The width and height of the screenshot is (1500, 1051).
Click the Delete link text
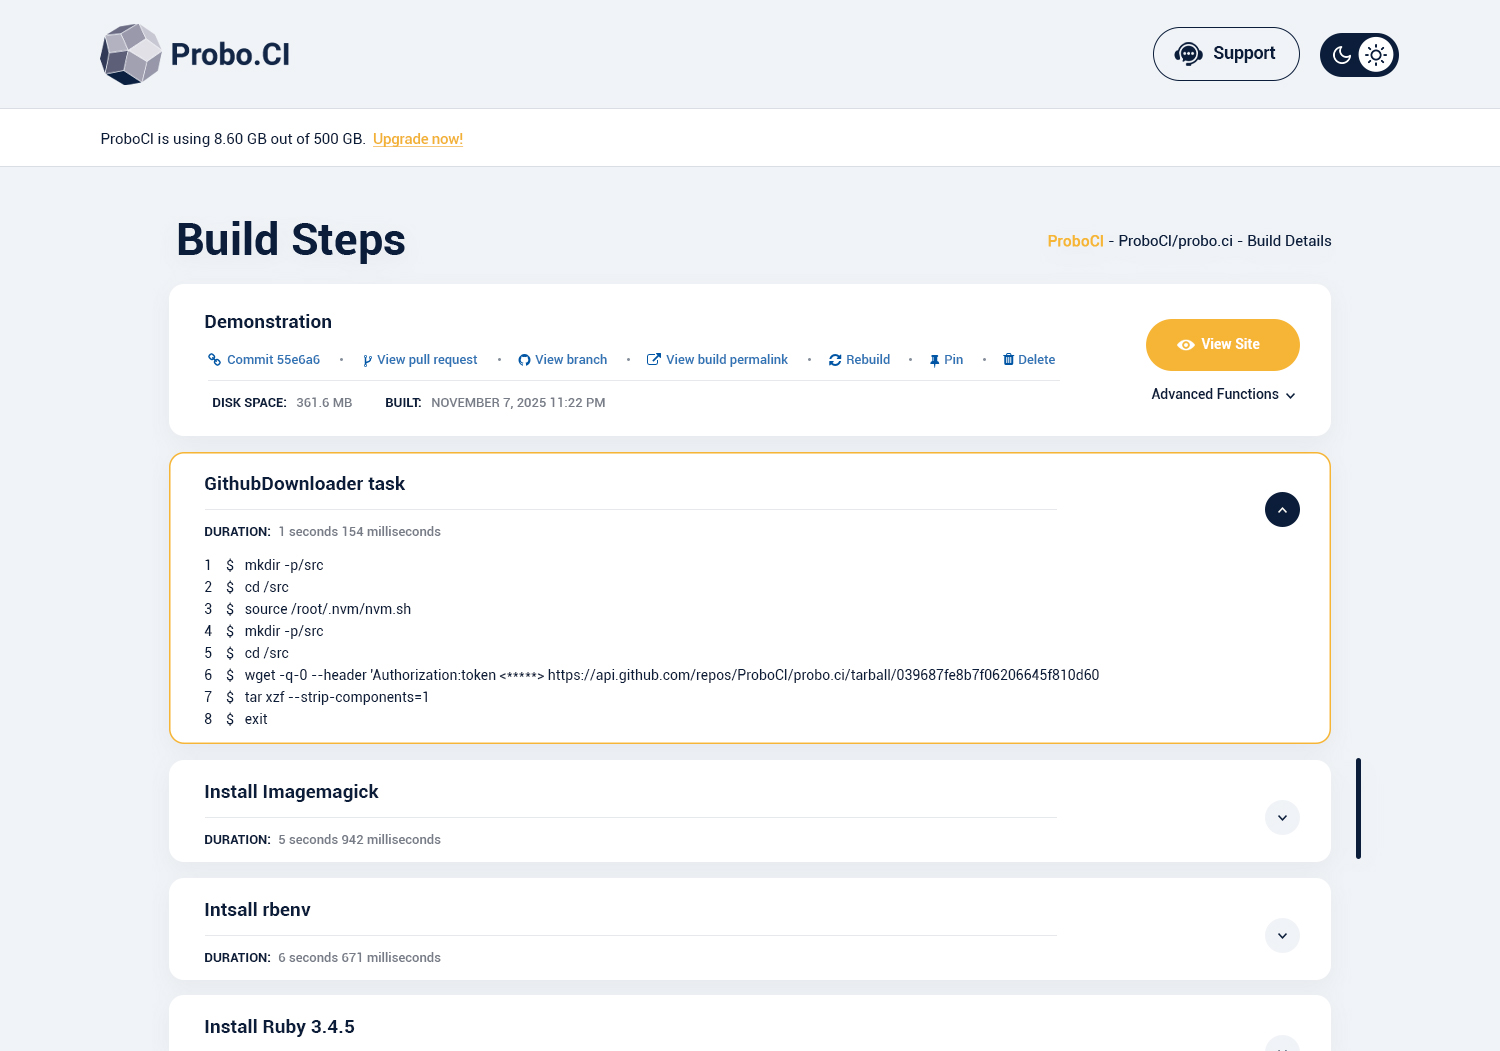click(1037, 360)
